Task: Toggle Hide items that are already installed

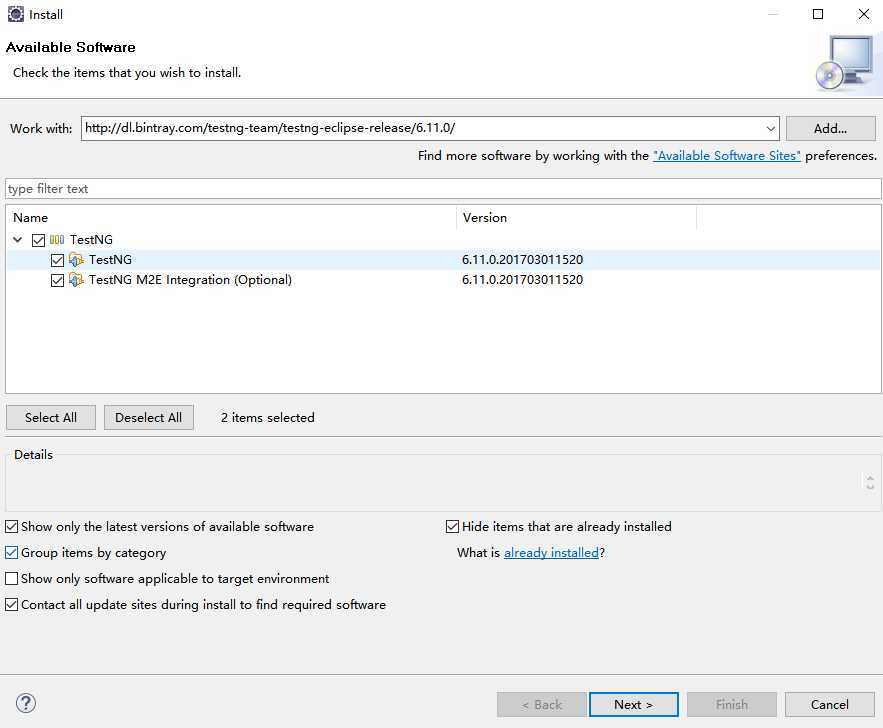Action: [x=452, y=527]
